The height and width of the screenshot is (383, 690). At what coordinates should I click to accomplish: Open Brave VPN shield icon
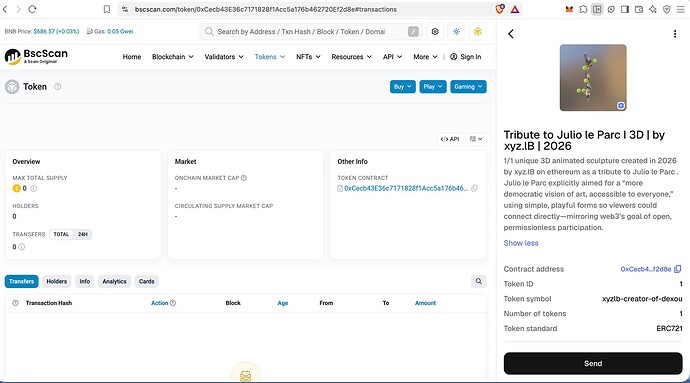click(667, 9)
